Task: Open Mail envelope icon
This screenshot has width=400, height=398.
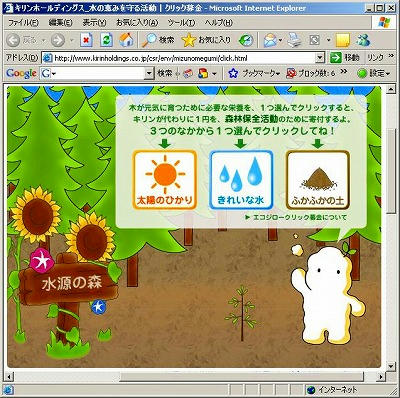Action: point(270,41)
